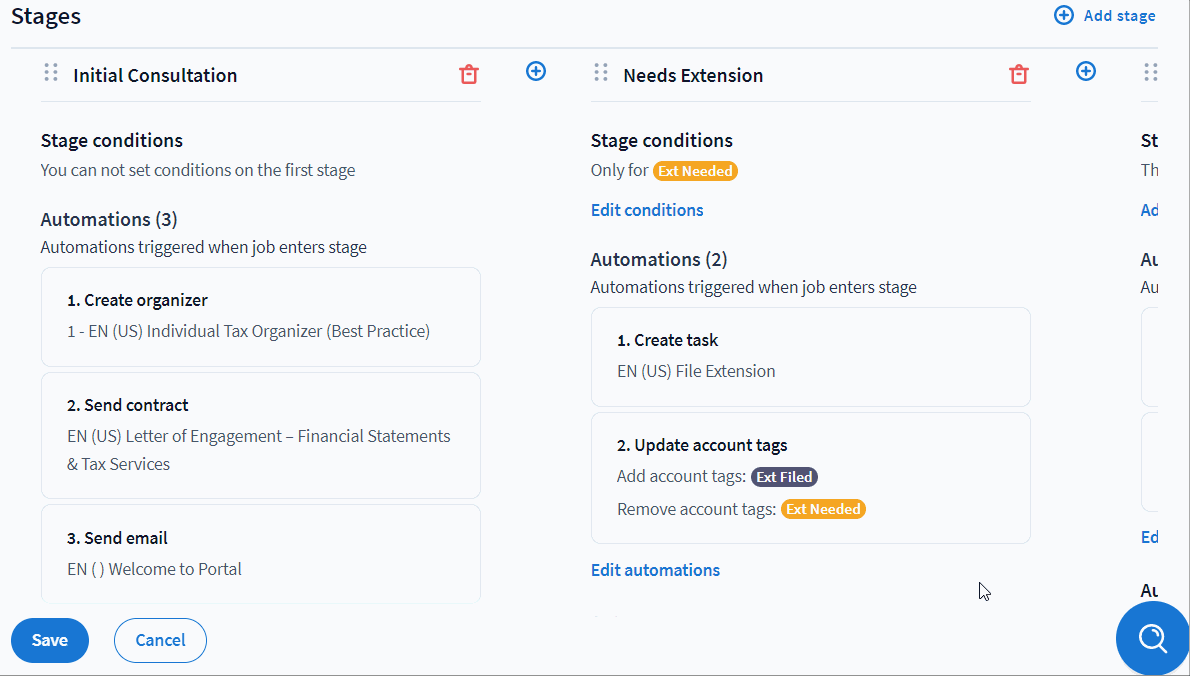Click the Cancel button

coord(160,640)
